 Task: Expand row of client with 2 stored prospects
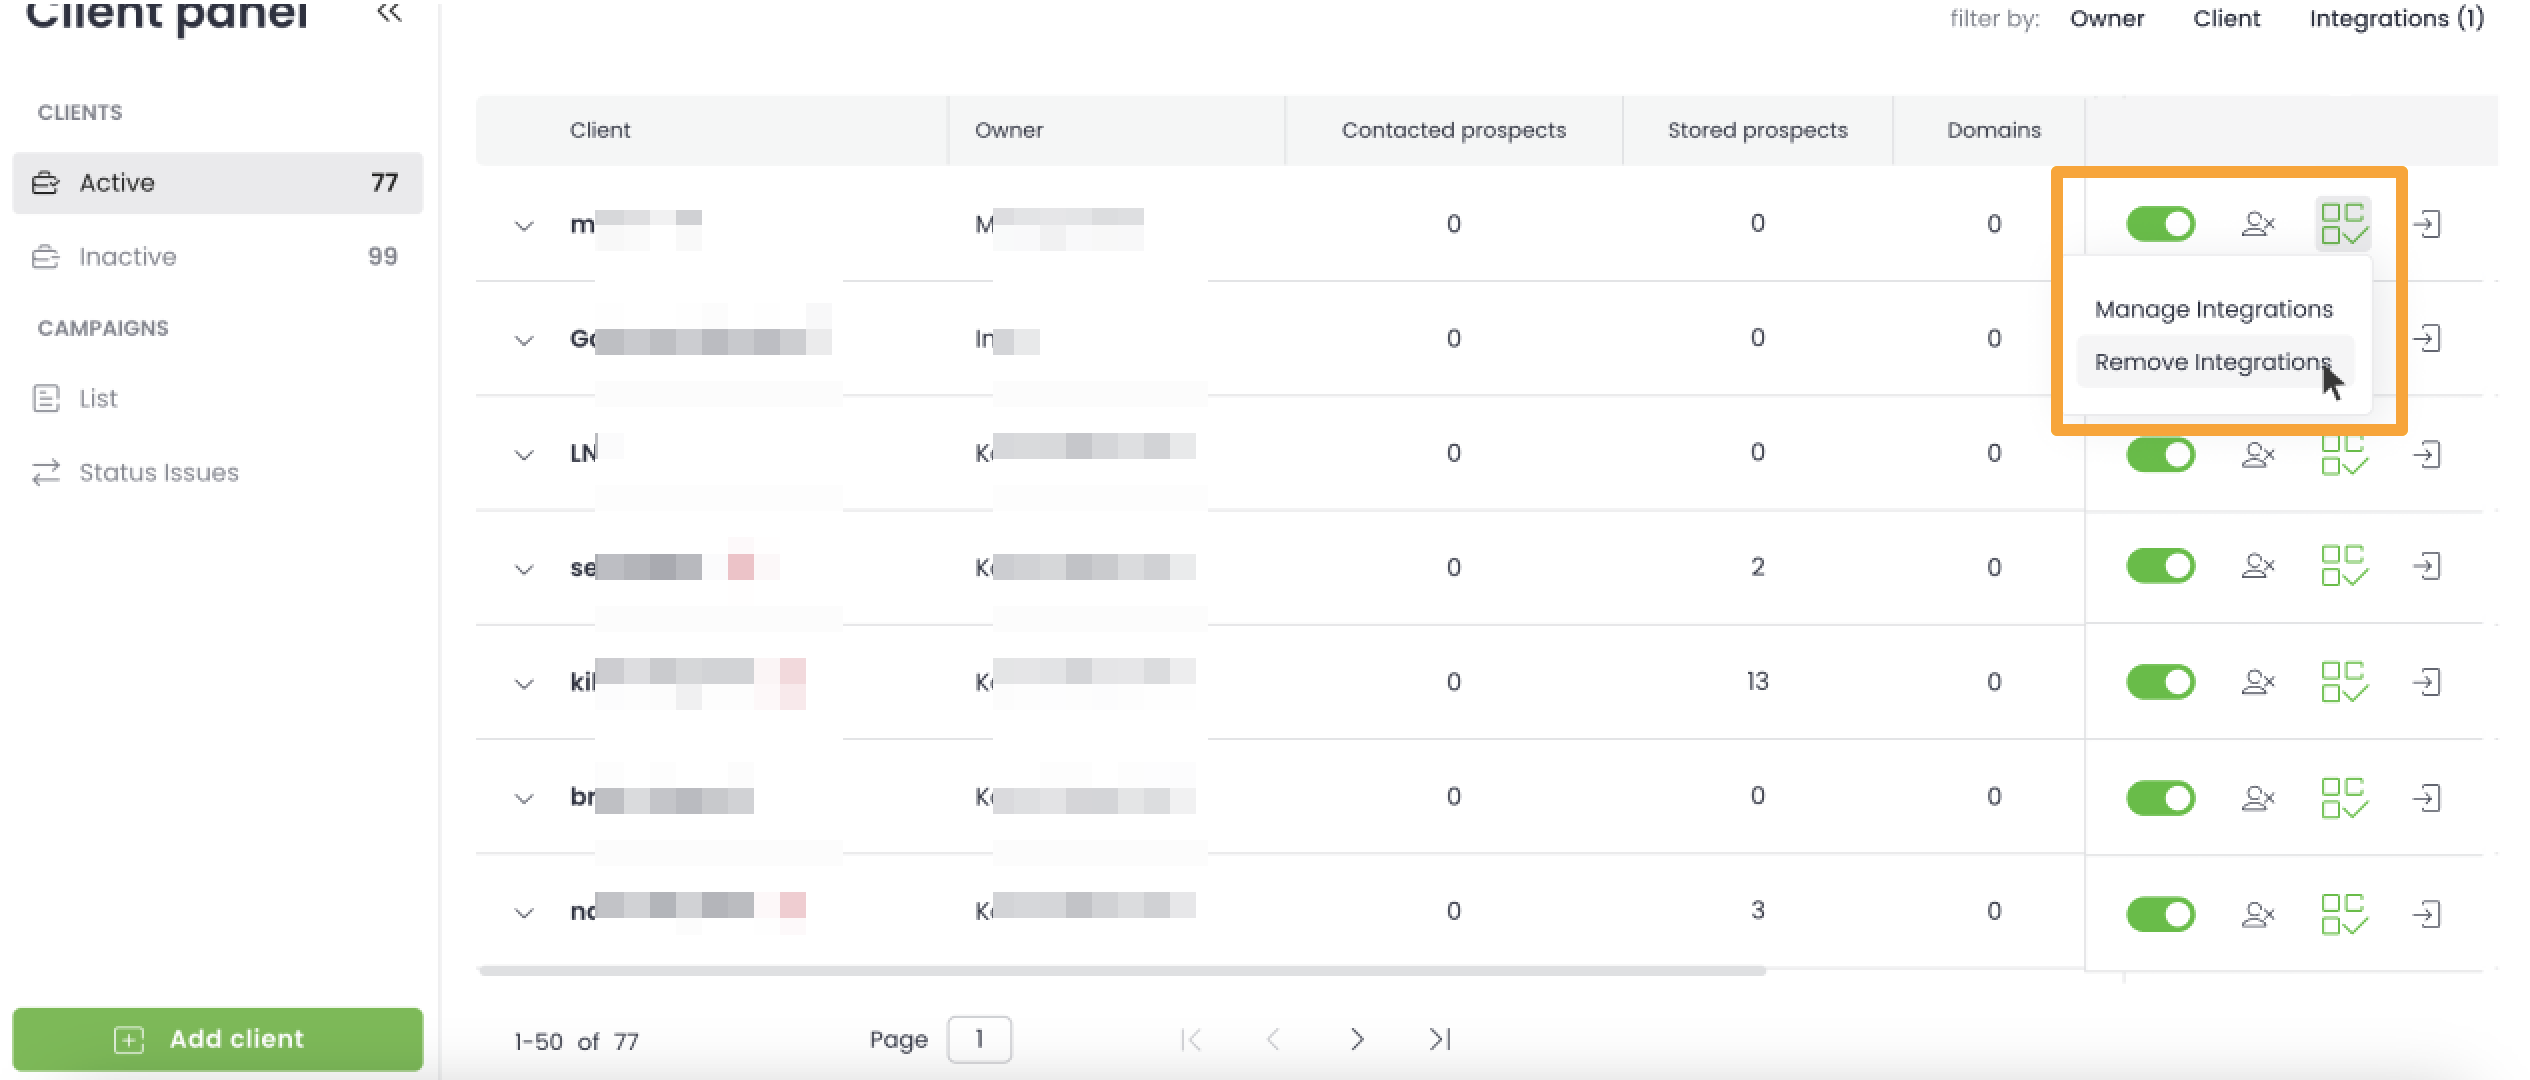(524, 569)
